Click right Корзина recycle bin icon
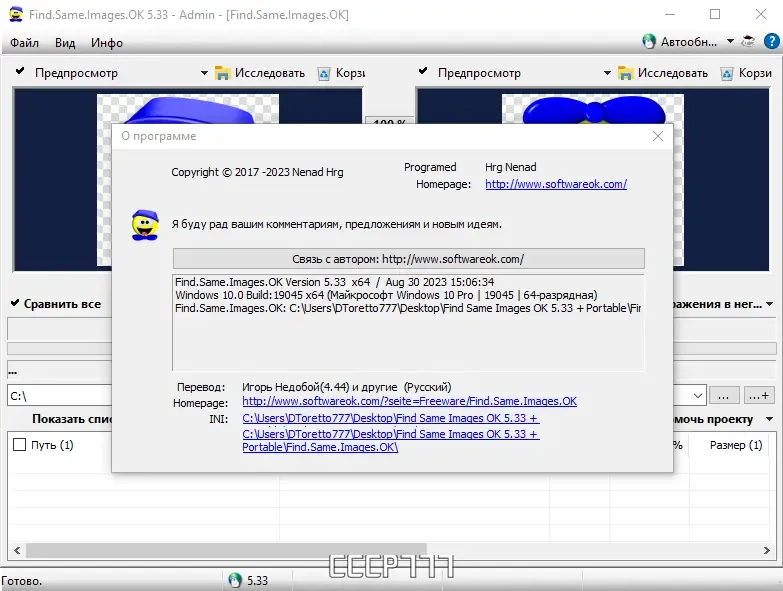Screen dimensions: 783x591 tap(727, 74)
